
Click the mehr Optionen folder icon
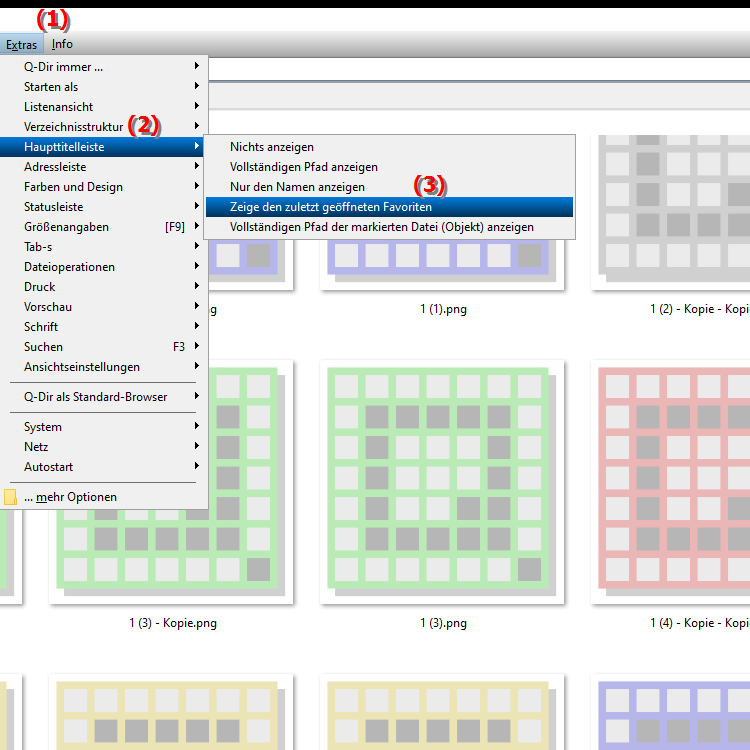click(x=10, y=497)
